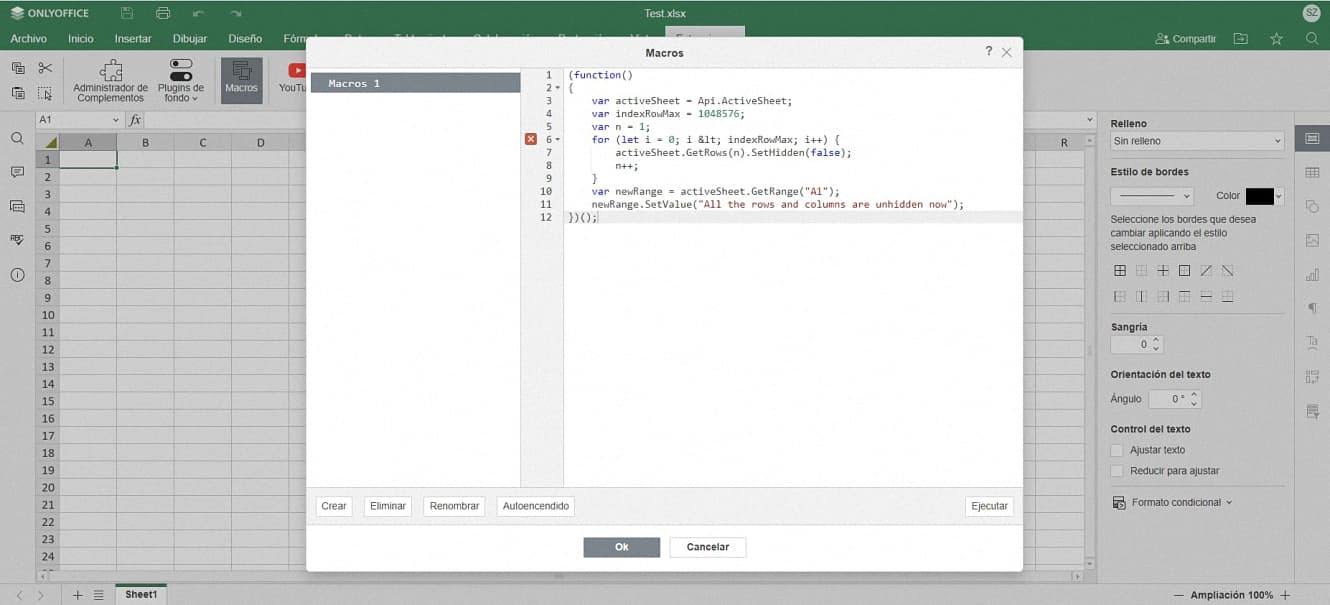Click the Autoencendido button
1330x605 pixels.
[x=535, y=506]
